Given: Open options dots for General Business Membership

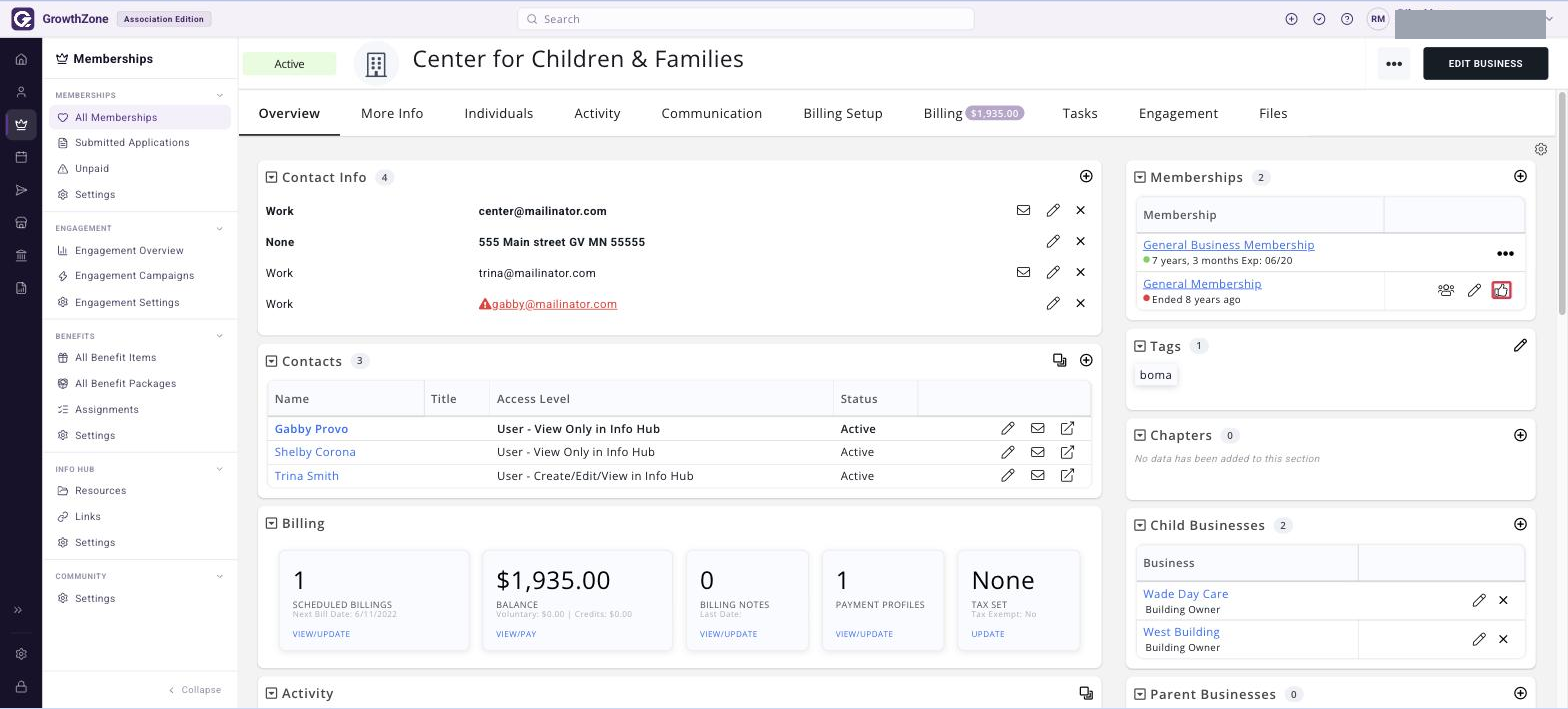Looking at the screenshot, I should [1505, 254].
